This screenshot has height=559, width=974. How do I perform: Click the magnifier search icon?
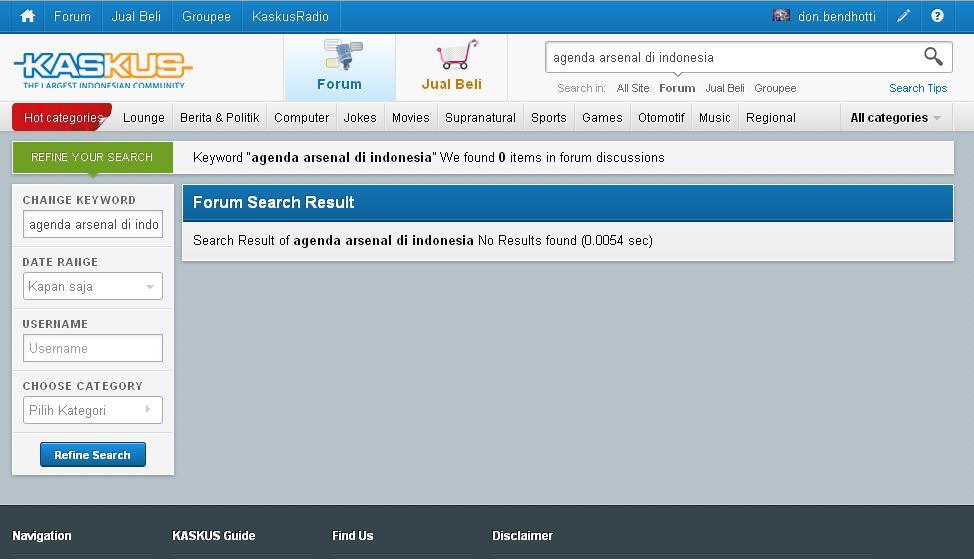point(932,57)
